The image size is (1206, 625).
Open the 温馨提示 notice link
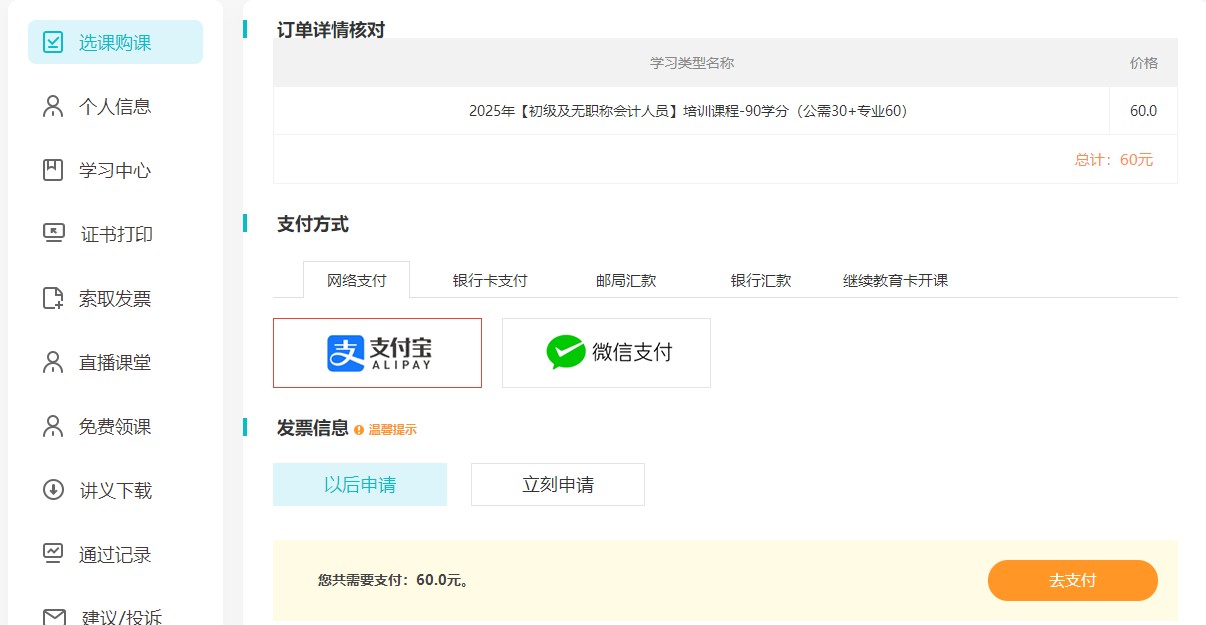tap(391, 428)
